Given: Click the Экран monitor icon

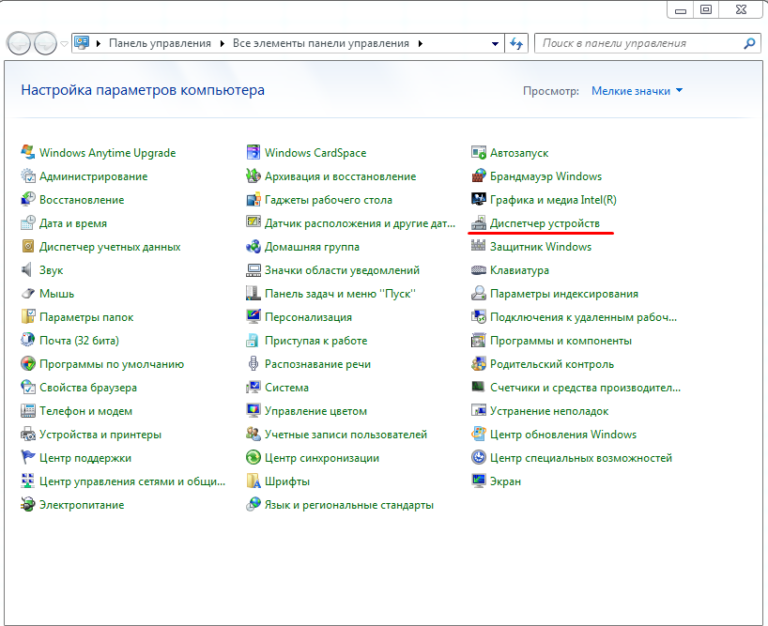Looking at the screenshot, I should point(479,481).
